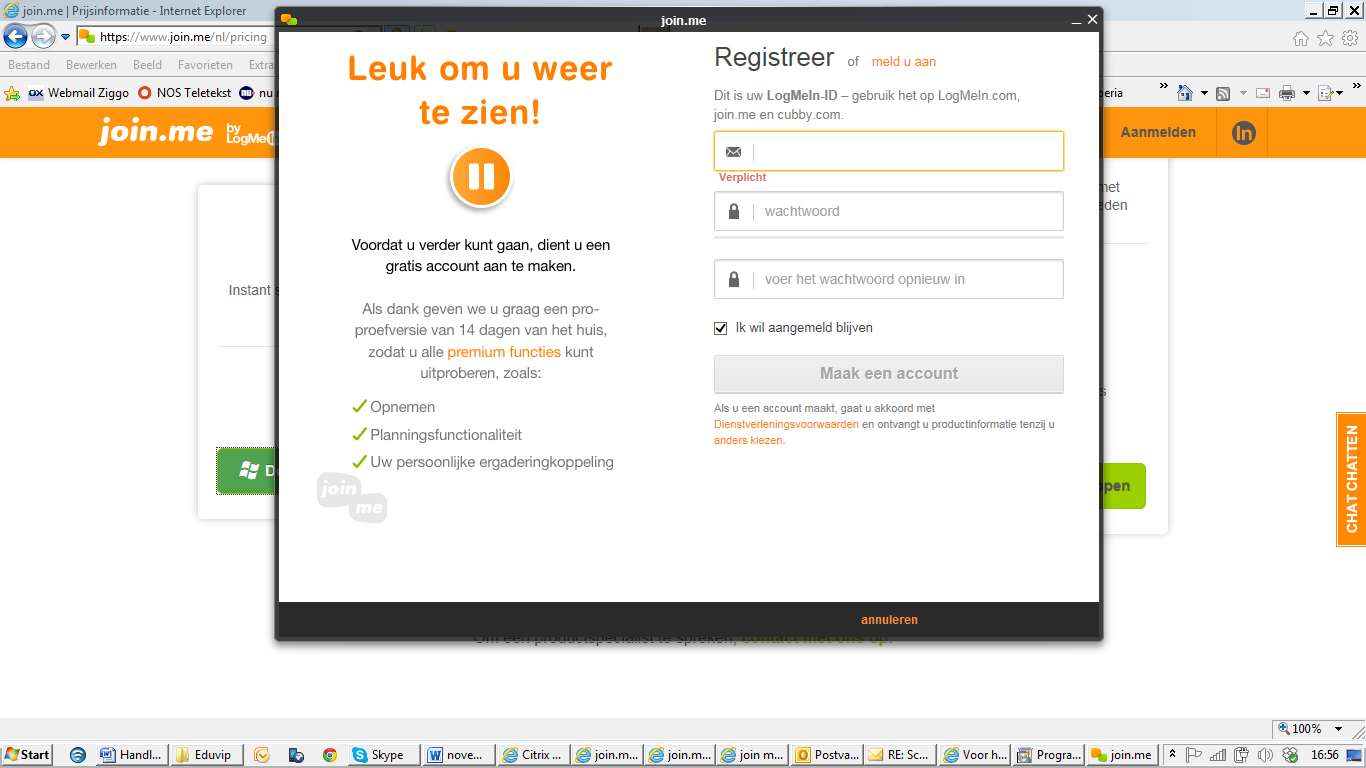
Task: Click the Read mail envelope icon
Action: tap(1262, 93)
